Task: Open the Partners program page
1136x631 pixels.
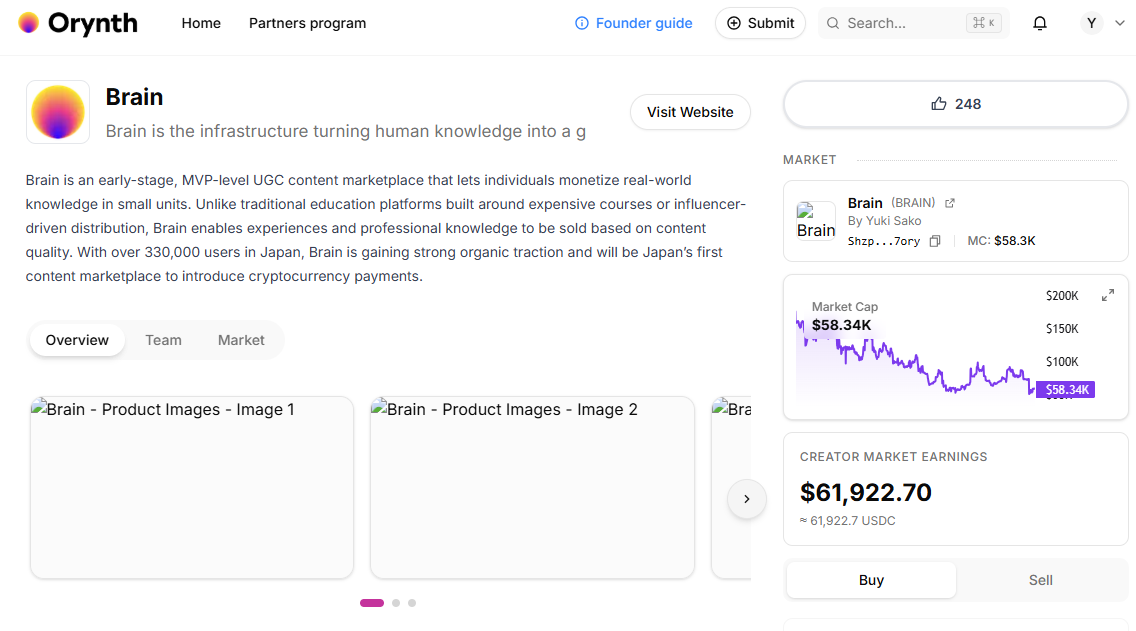Action: click(307, 23)
